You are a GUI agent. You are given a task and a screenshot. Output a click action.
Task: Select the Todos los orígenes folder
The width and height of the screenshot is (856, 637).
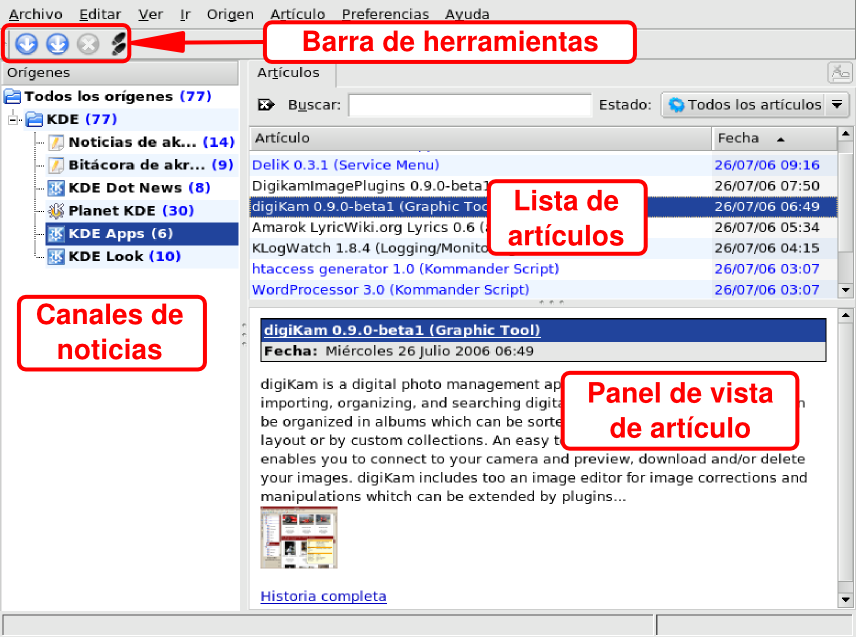(99, 97)
